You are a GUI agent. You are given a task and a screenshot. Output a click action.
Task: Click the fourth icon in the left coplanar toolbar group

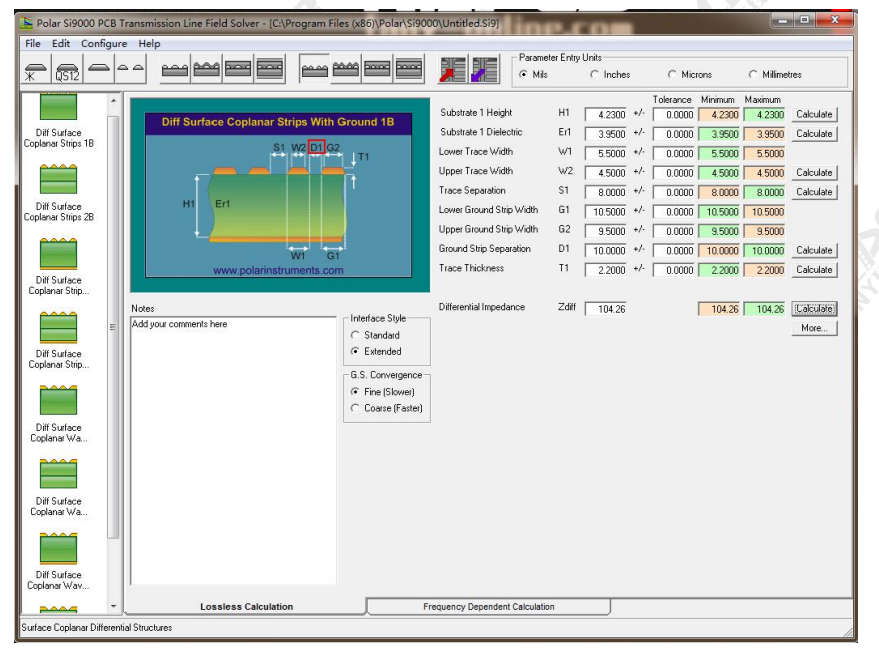click(270, 70)
